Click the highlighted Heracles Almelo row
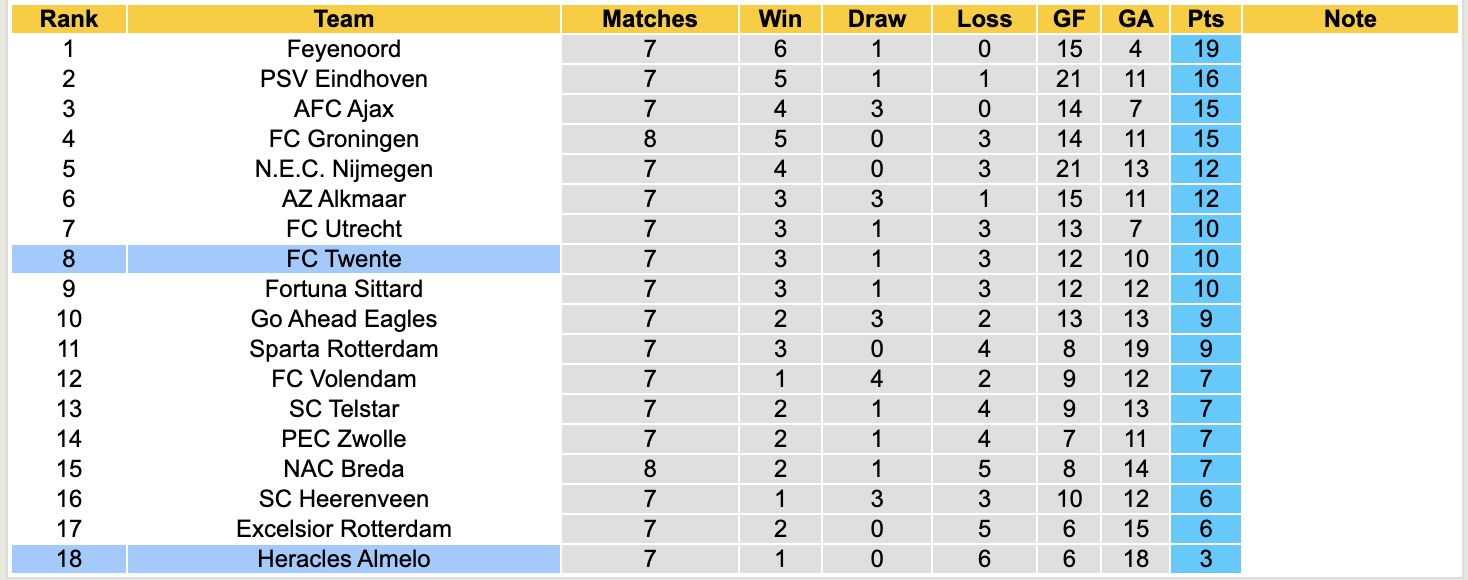 [x=343, y=559]
